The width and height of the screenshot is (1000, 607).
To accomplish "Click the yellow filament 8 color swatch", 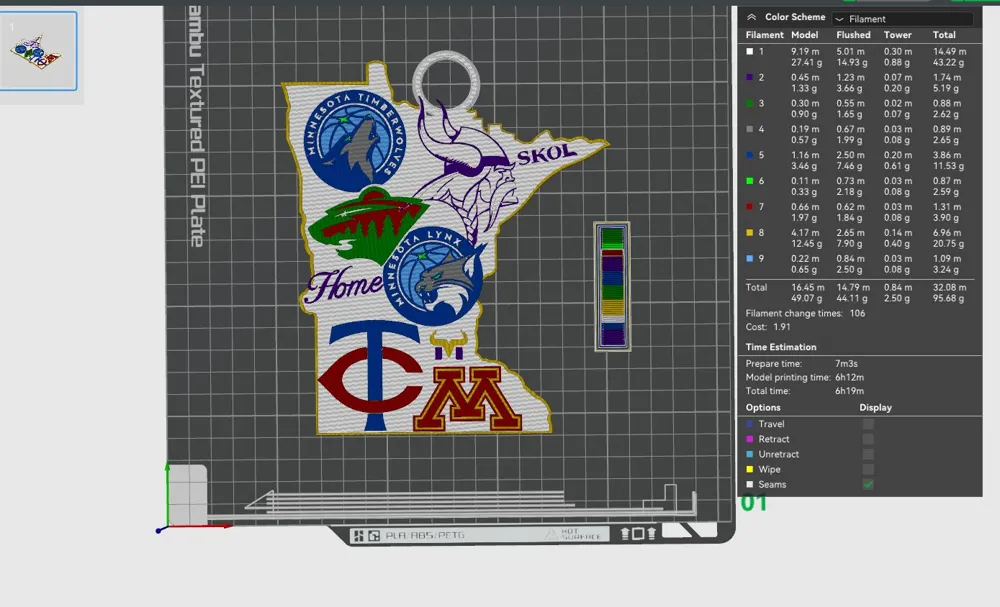I will click(750, 233).
